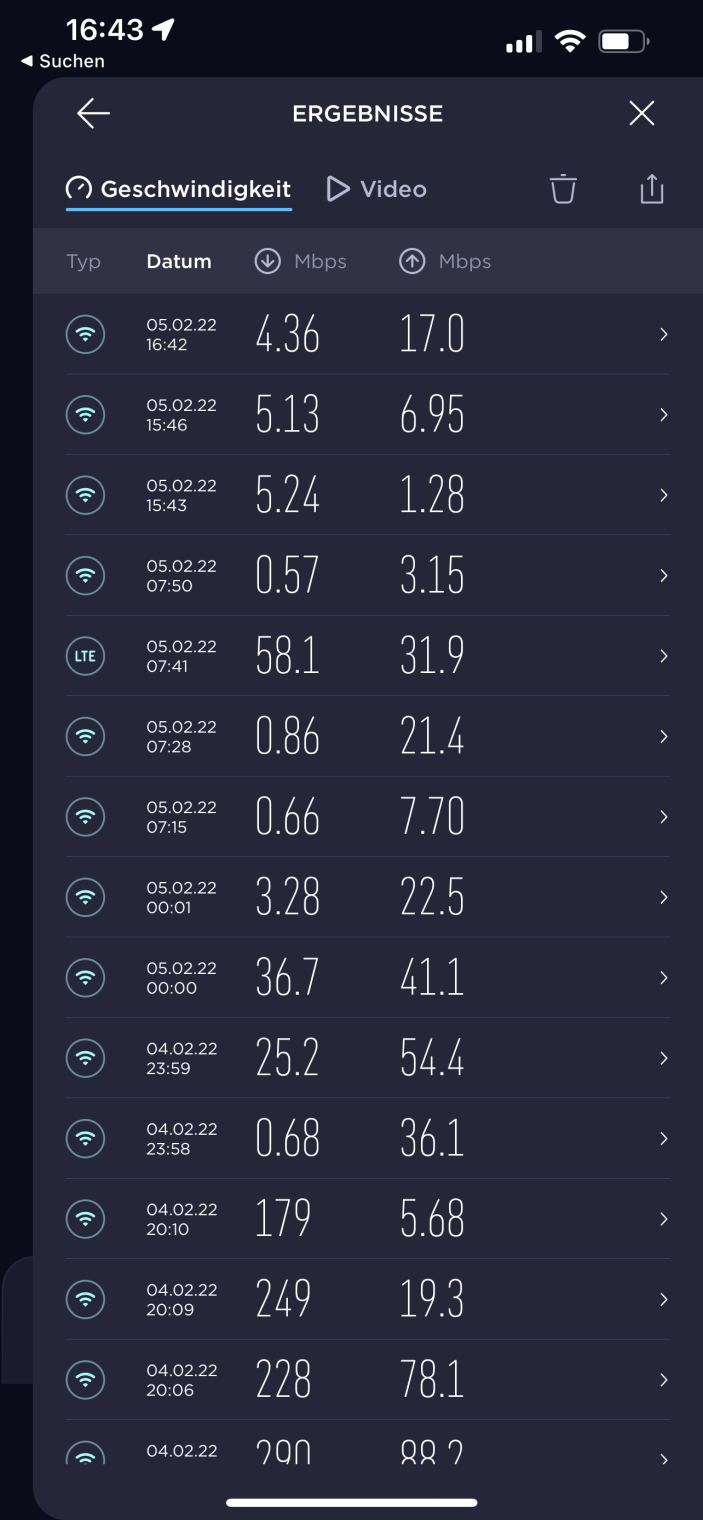The width and height of the screenshot is (703, 1520).
Task: Expand the 05.02.22 07:41 LTE result chevron
Action: (x=663, y=656)
